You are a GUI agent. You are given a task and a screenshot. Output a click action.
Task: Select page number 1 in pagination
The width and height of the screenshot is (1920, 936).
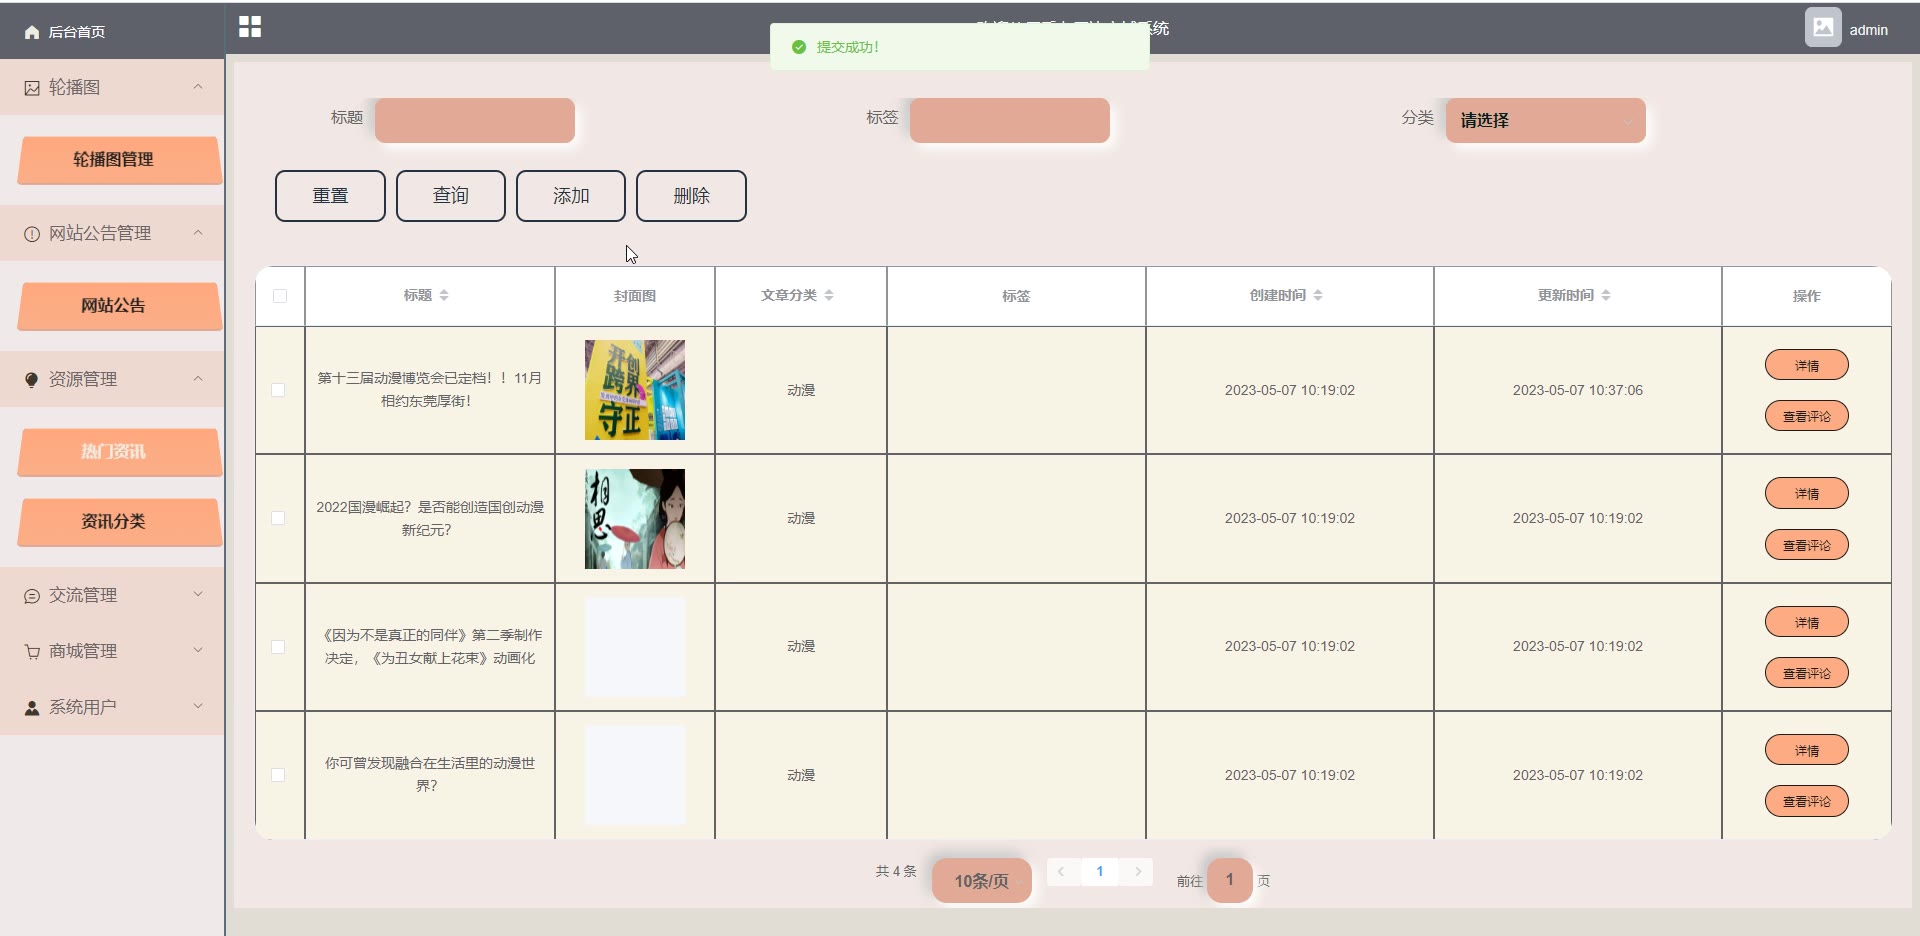(1100, 872)
